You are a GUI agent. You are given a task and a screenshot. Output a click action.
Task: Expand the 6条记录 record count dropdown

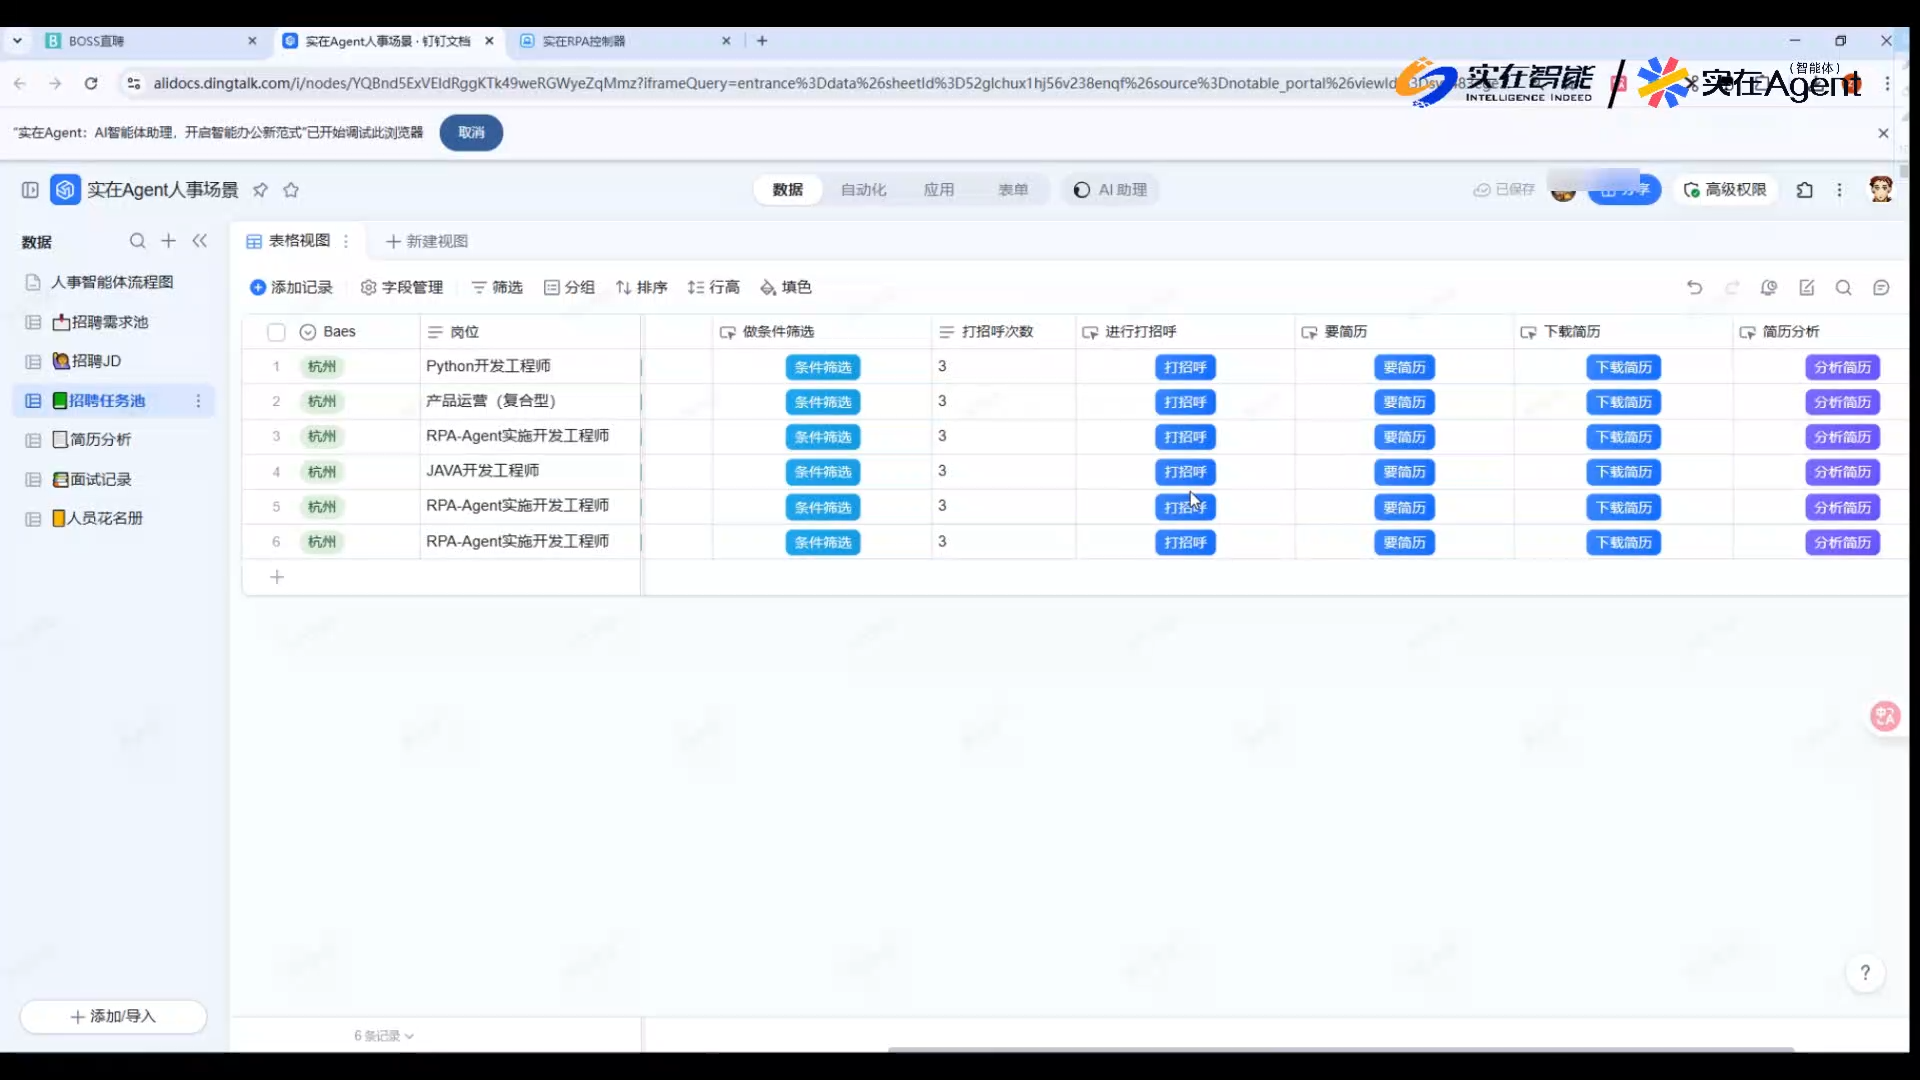384,1036
